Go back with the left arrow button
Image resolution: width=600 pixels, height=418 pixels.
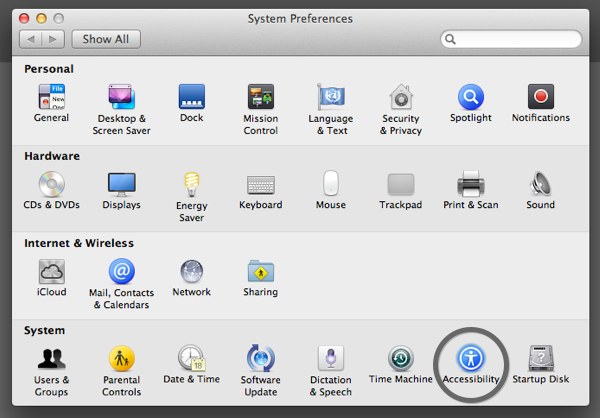point(31,39)
